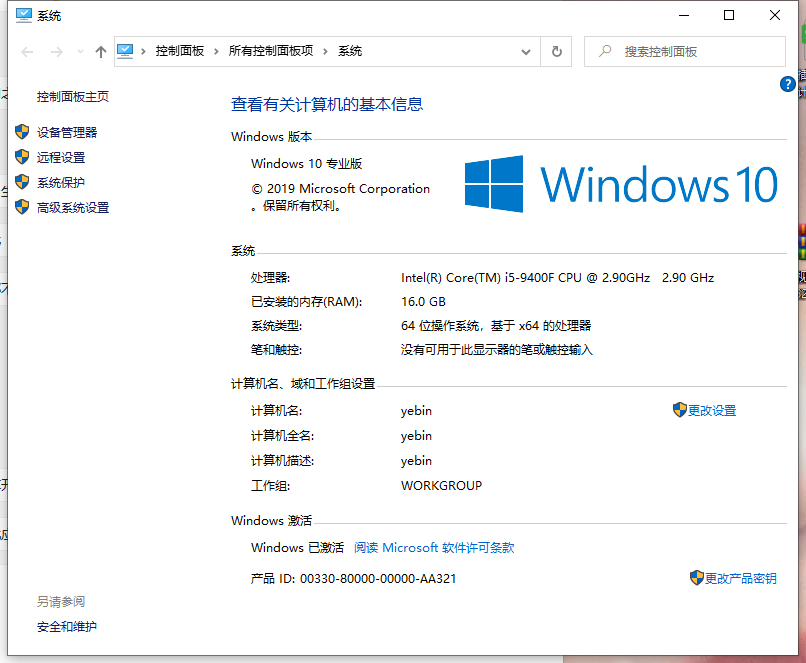Click the 更改产品密钥 link
Screen dimensions: 806x663
[x=742, y=578]
